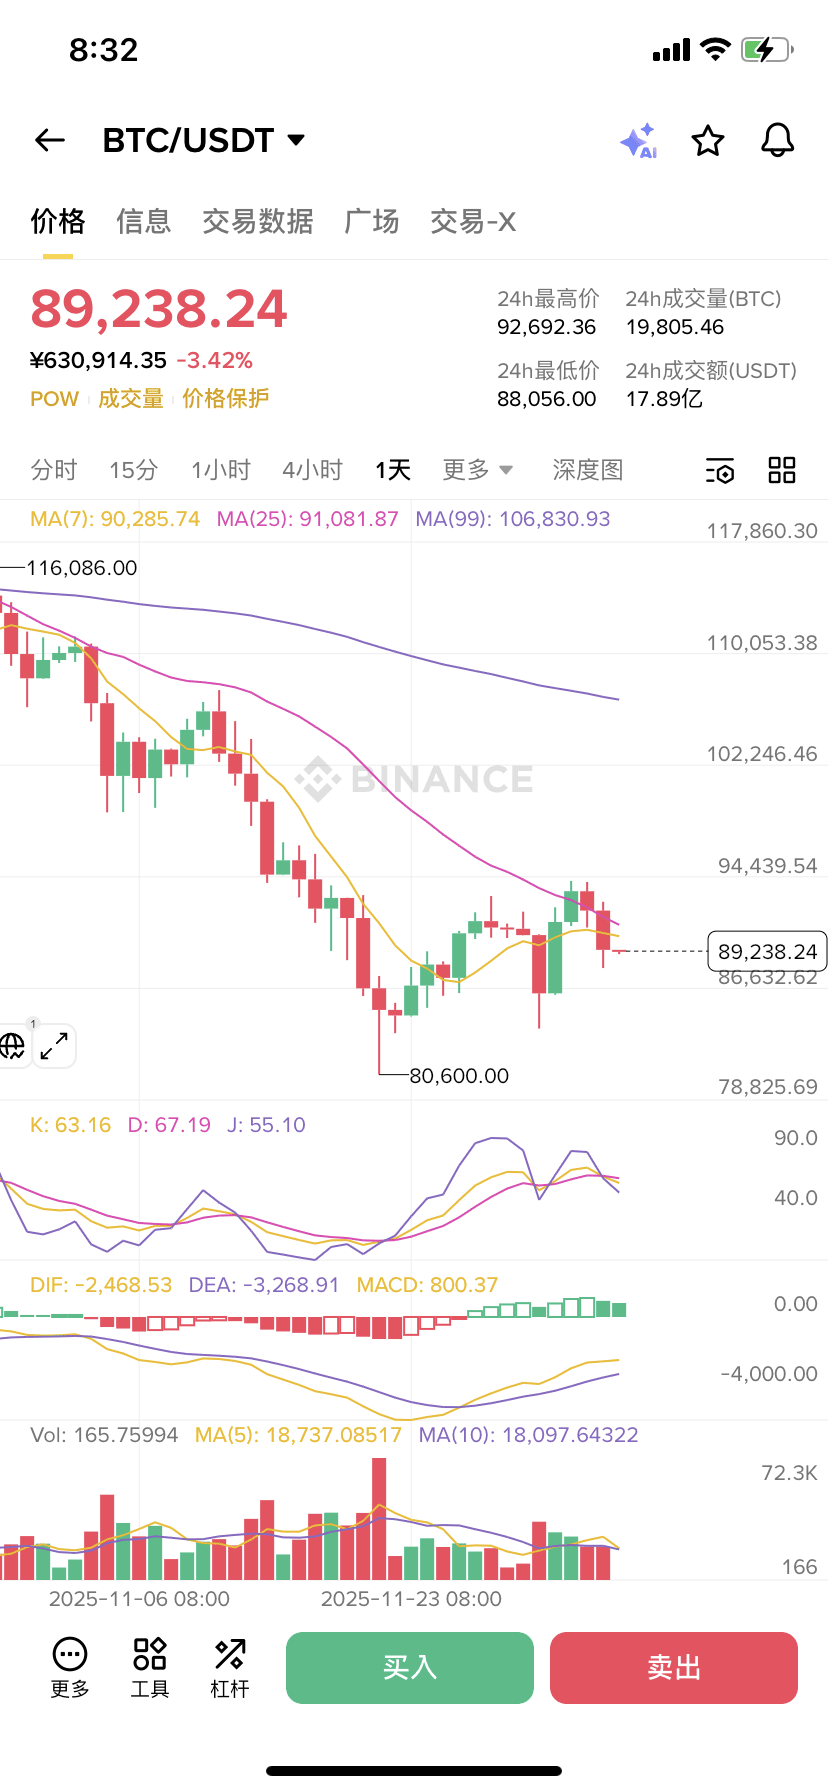
Task: Tap the DEA: -3,268.91 label
Action: pyautogui.click(x=264, y=1285)
